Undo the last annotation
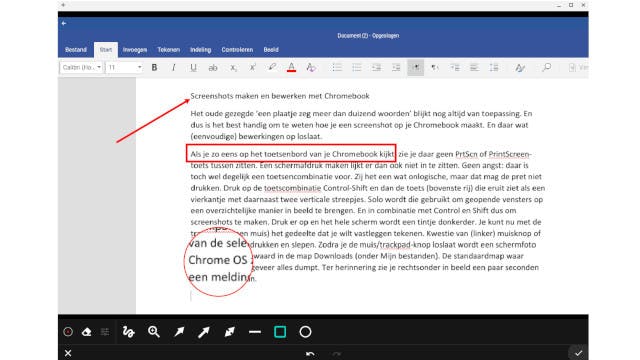 (310, 354)
